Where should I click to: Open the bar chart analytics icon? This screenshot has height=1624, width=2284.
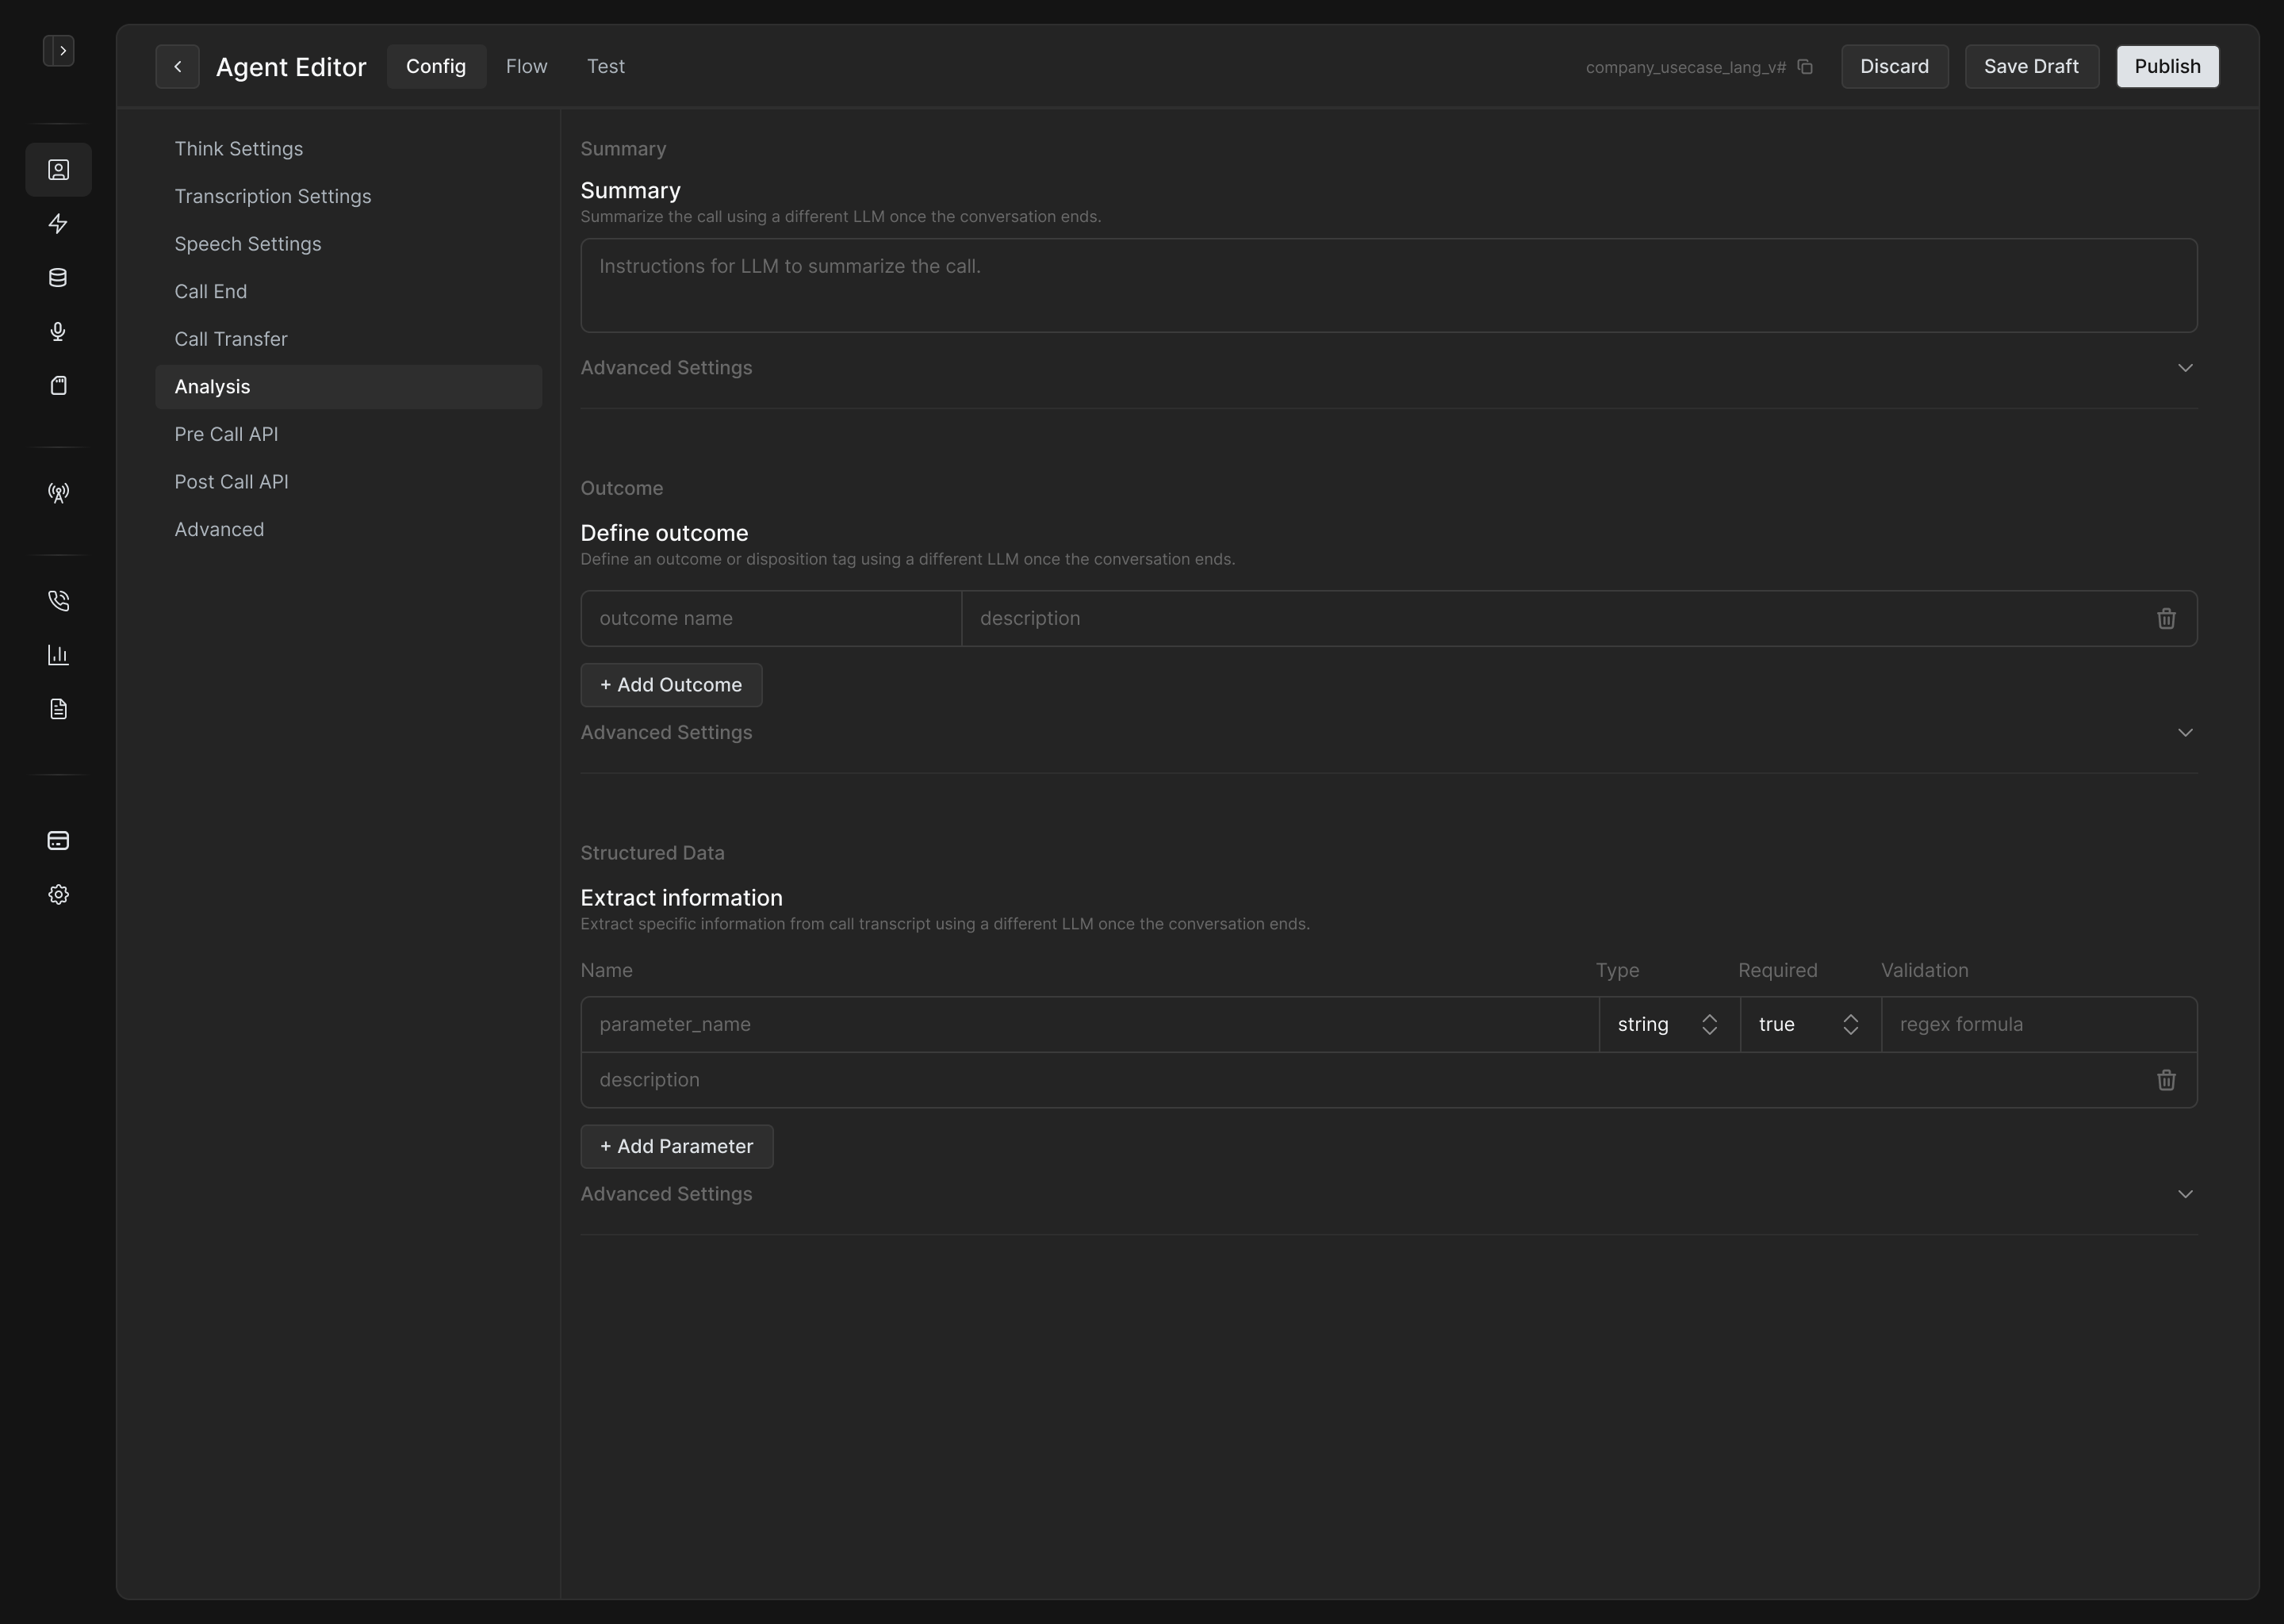58,655
